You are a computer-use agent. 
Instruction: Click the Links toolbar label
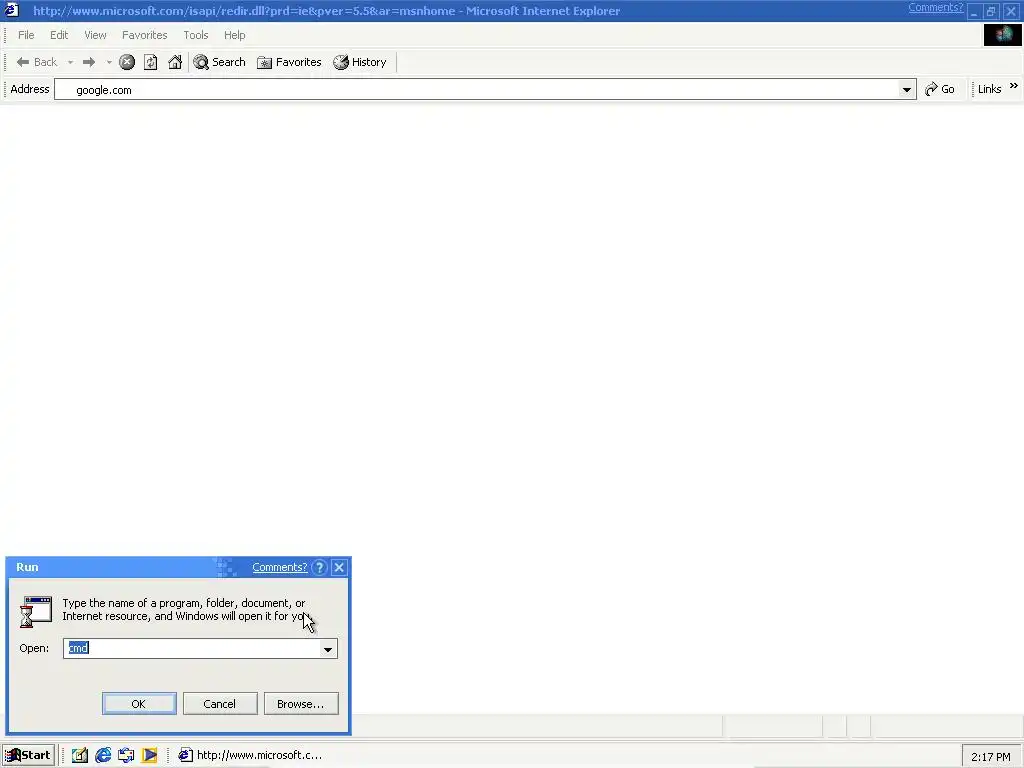989,89
